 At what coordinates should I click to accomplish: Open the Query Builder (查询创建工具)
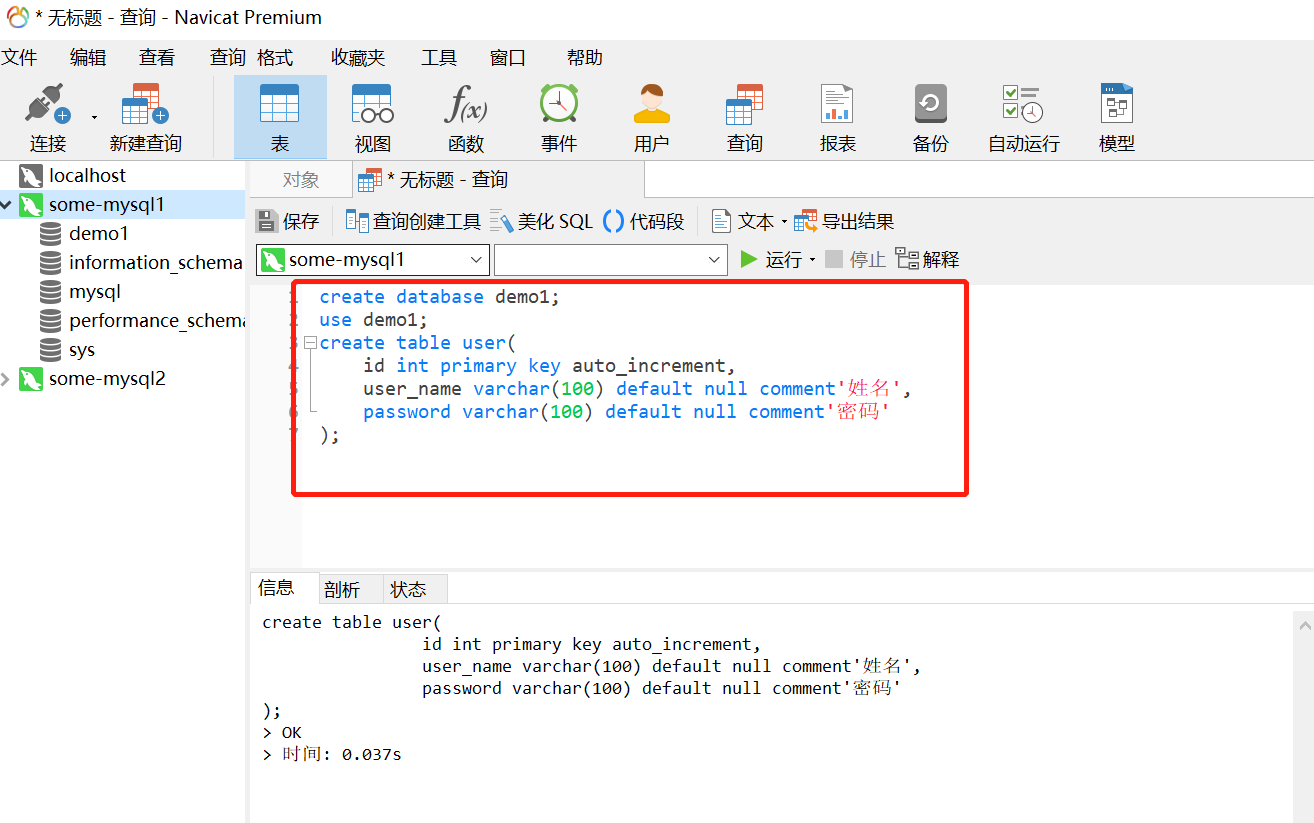413,221
